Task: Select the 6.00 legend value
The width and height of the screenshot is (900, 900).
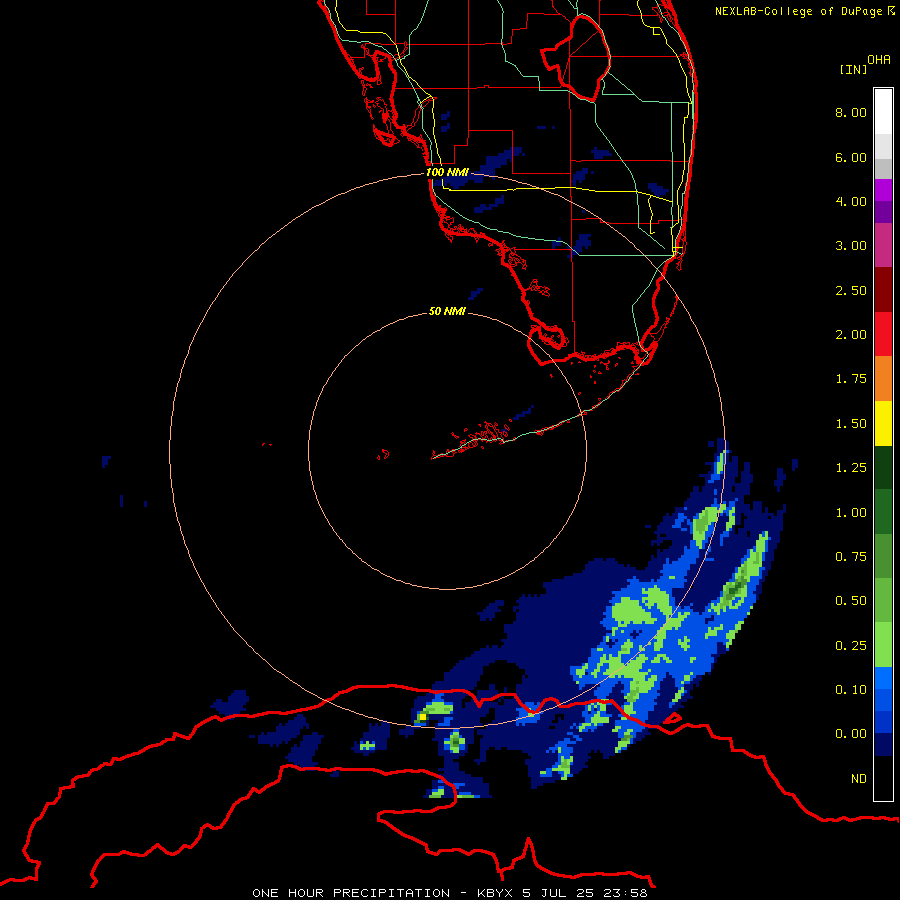Action: (851, 157)
